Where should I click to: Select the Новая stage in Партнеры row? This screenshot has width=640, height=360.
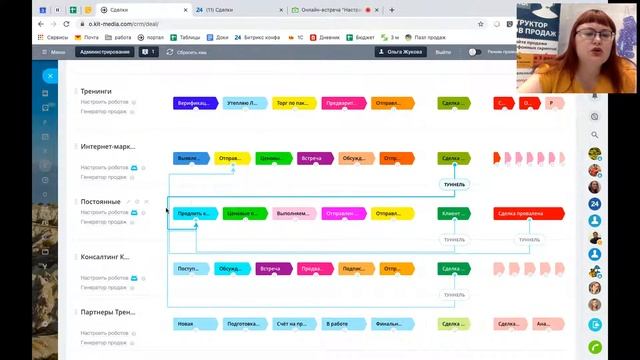[x=196, y=324]
